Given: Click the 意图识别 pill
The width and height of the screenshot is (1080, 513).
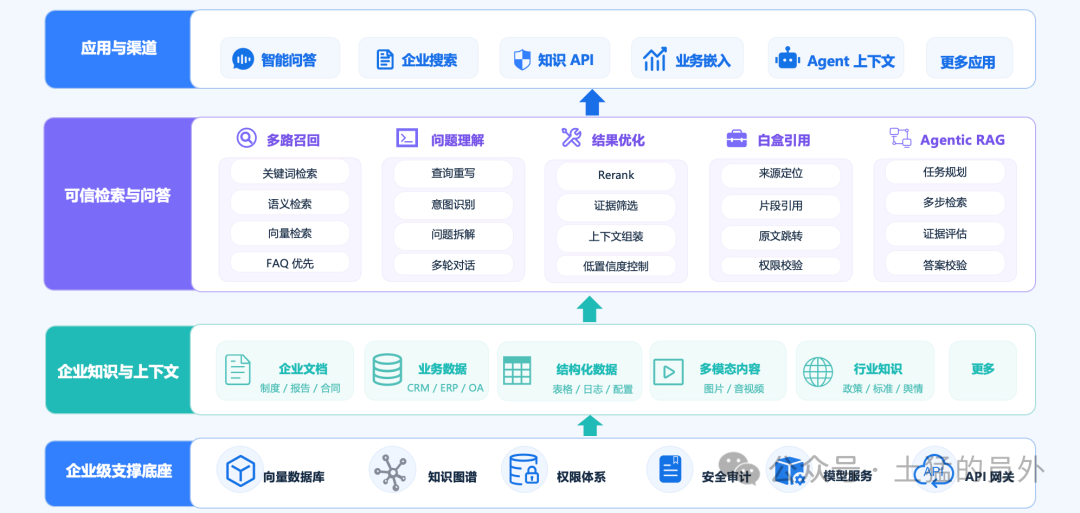Looking at the screenshot, I should click(x=453, y=205).
